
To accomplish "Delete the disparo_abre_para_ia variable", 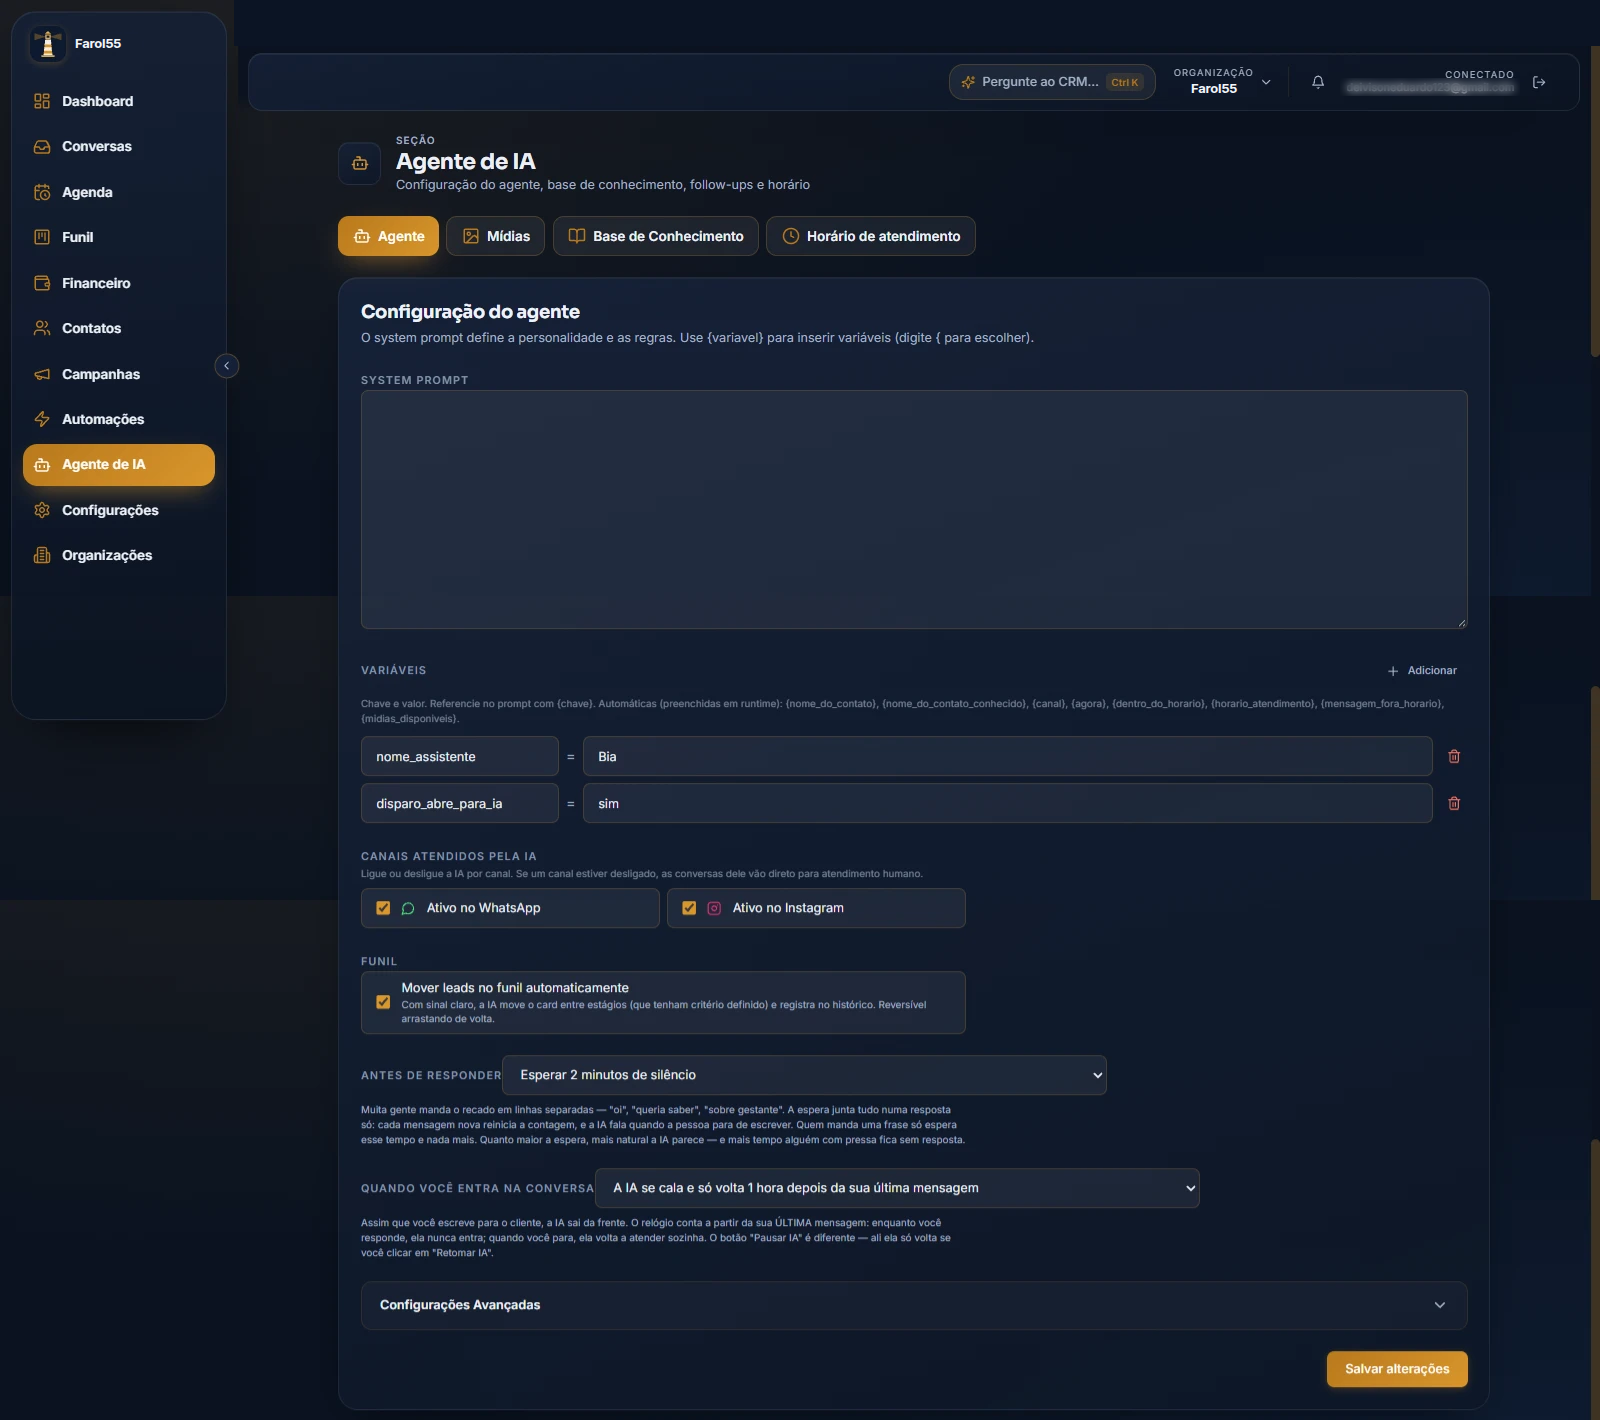I will pyautogui.click(x=1454, y=803).
